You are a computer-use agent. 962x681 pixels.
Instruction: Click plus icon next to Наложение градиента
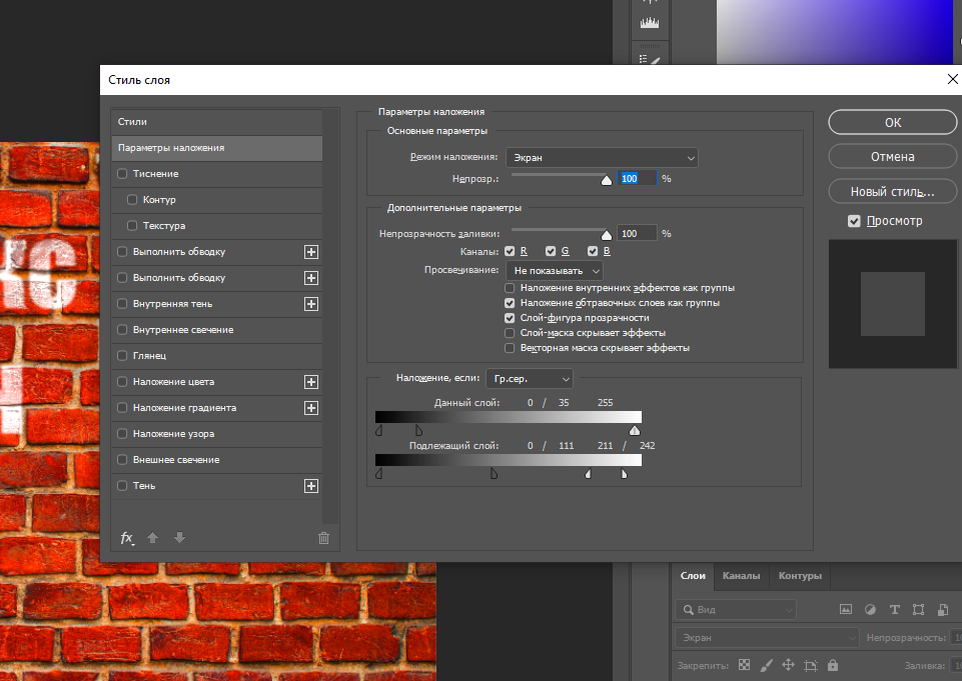tap(311, 408)
